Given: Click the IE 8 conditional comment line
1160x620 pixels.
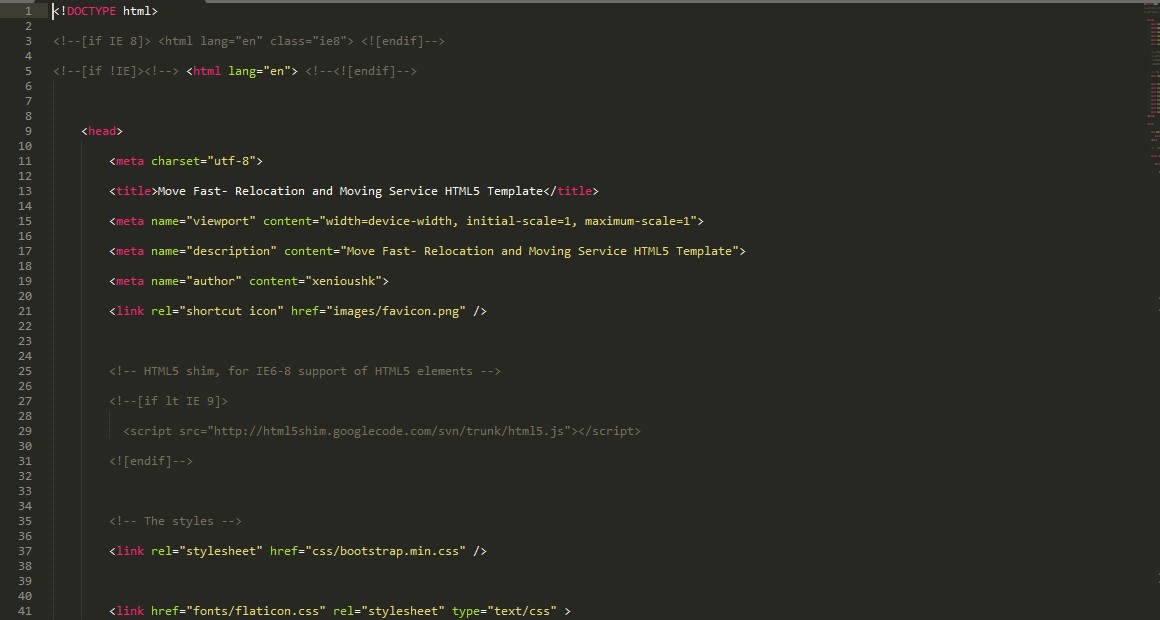Looking at the screenshot, I should [249, 41].
